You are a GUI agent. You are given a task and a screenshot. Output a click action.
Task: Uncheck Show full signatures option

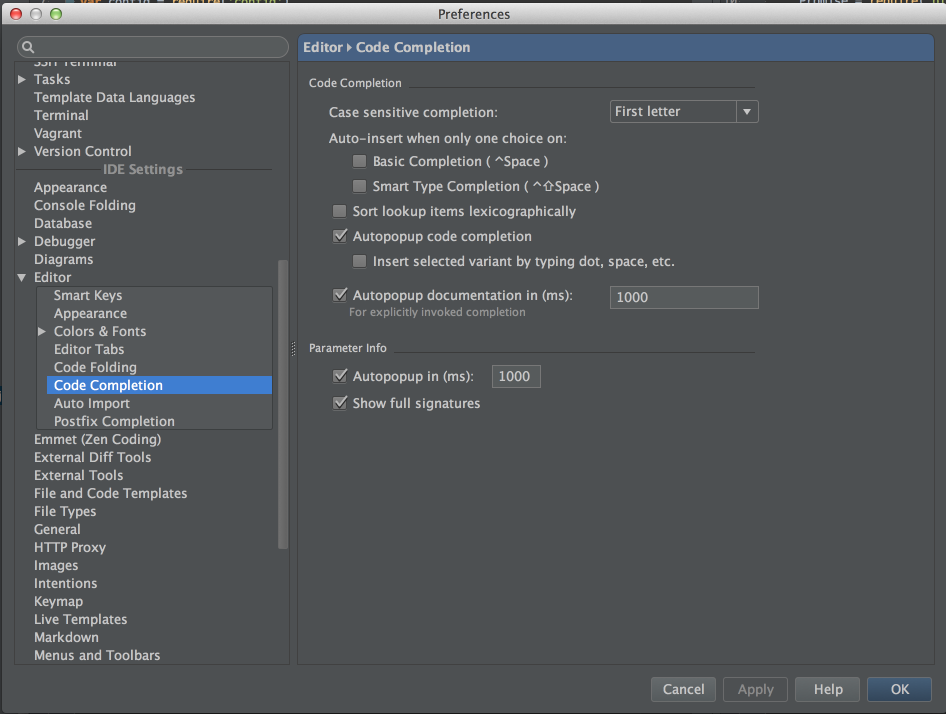[x=340, y=404]
